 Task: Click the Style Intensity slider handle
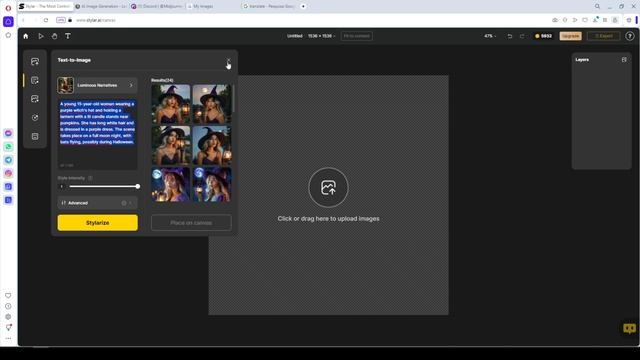click(x=138, y=187)
